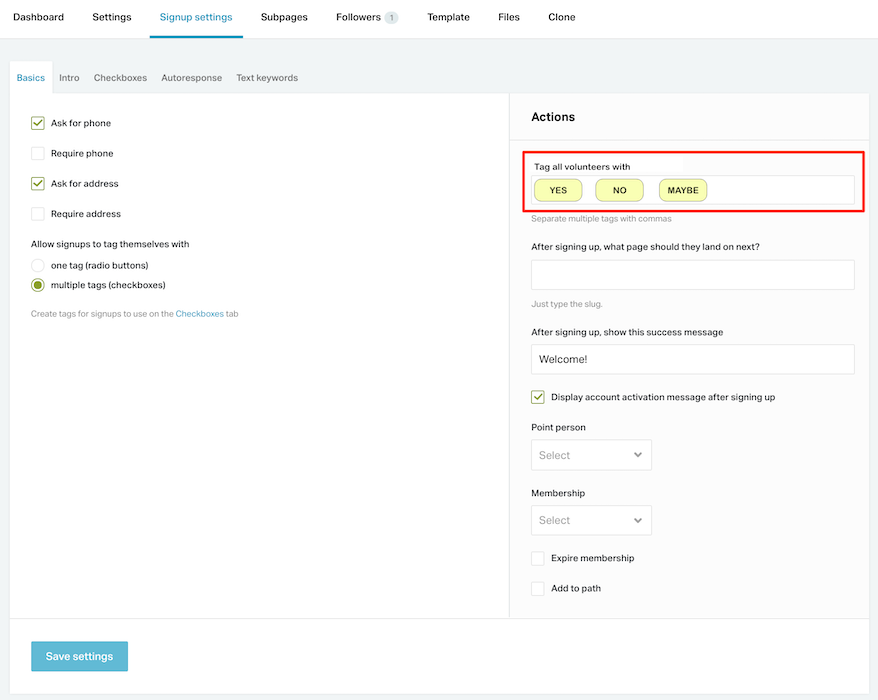Click the 'Tag all volunteers with' label

[x=582, y=167]
